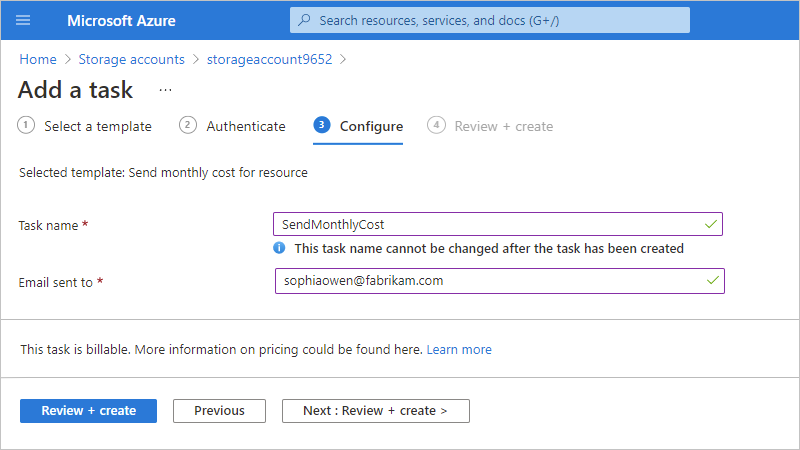Focus the Email sent to input field

tap(499, 281)
